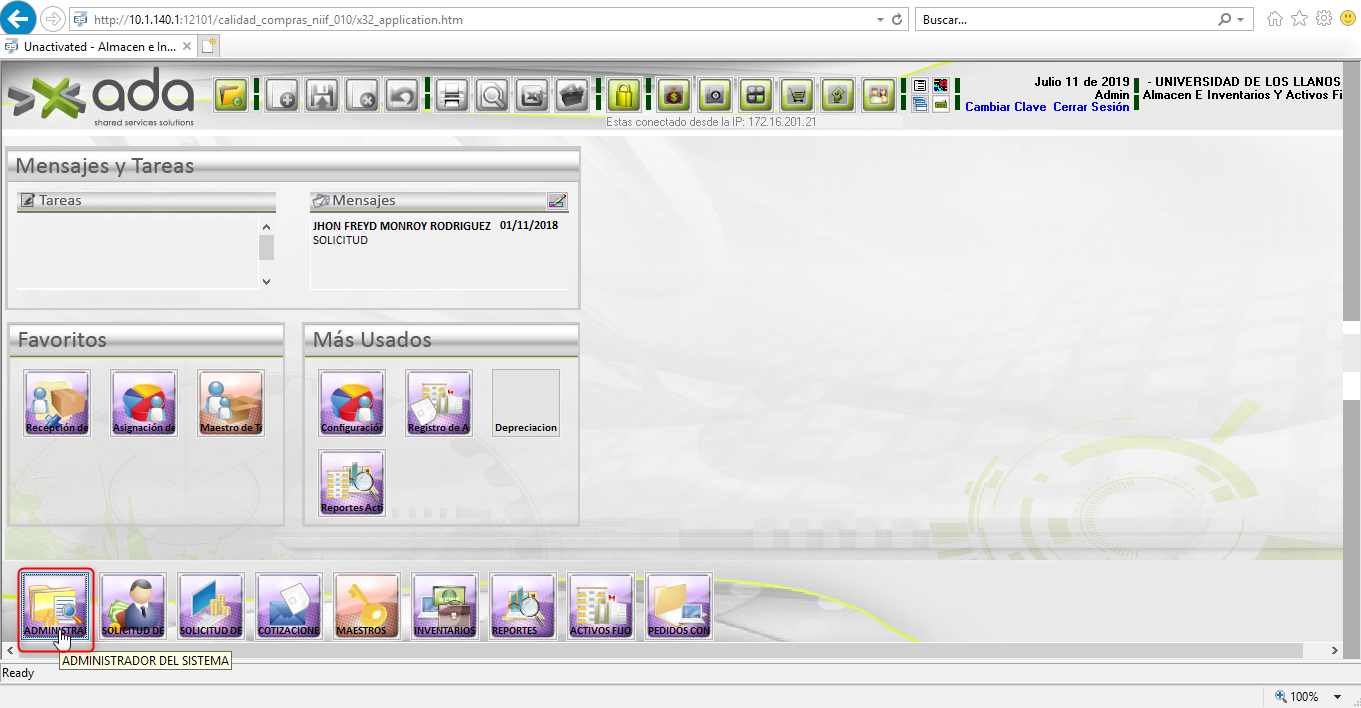Click the green folder icon in toolbar
The width and height of the screenshot is (1361, 708).
(231, 96)
